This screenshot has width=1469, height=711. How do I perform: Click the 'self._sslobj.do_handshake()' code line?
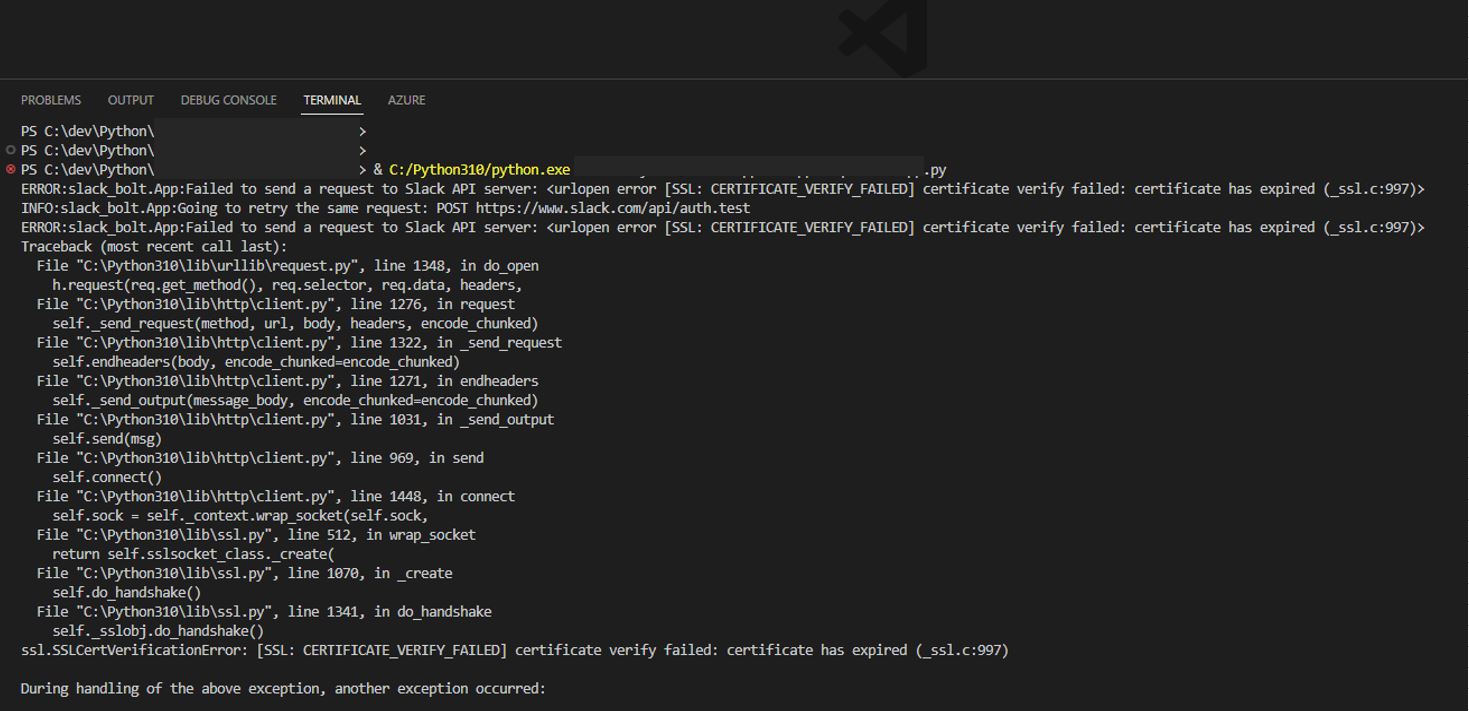coord(158,632)
